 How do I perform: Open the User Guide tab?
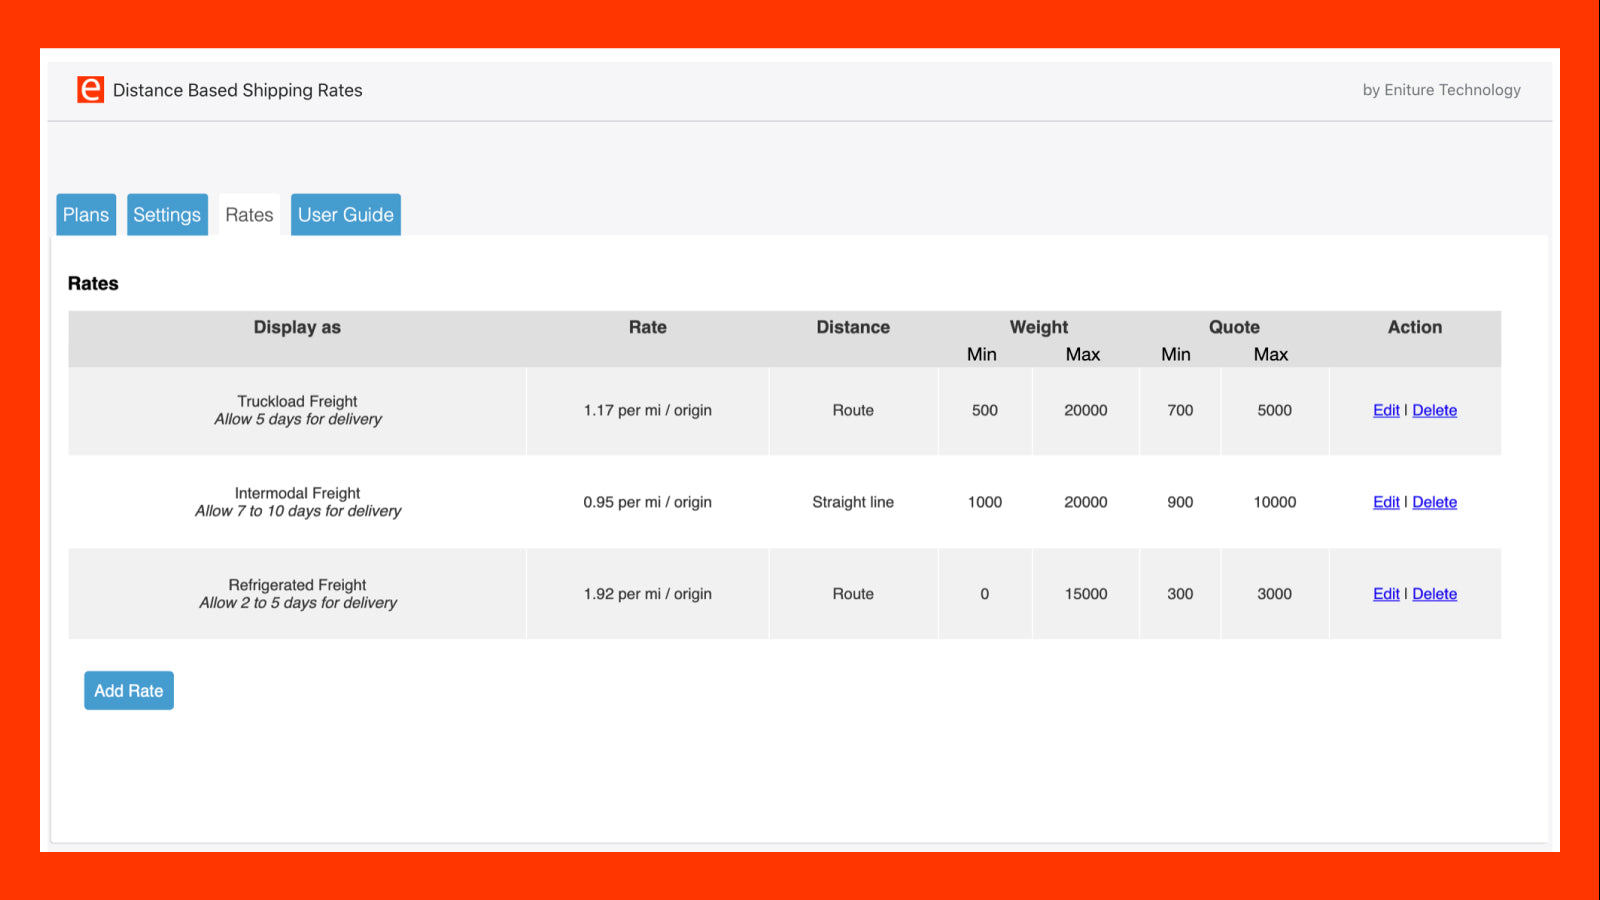[x=345, y=214]
